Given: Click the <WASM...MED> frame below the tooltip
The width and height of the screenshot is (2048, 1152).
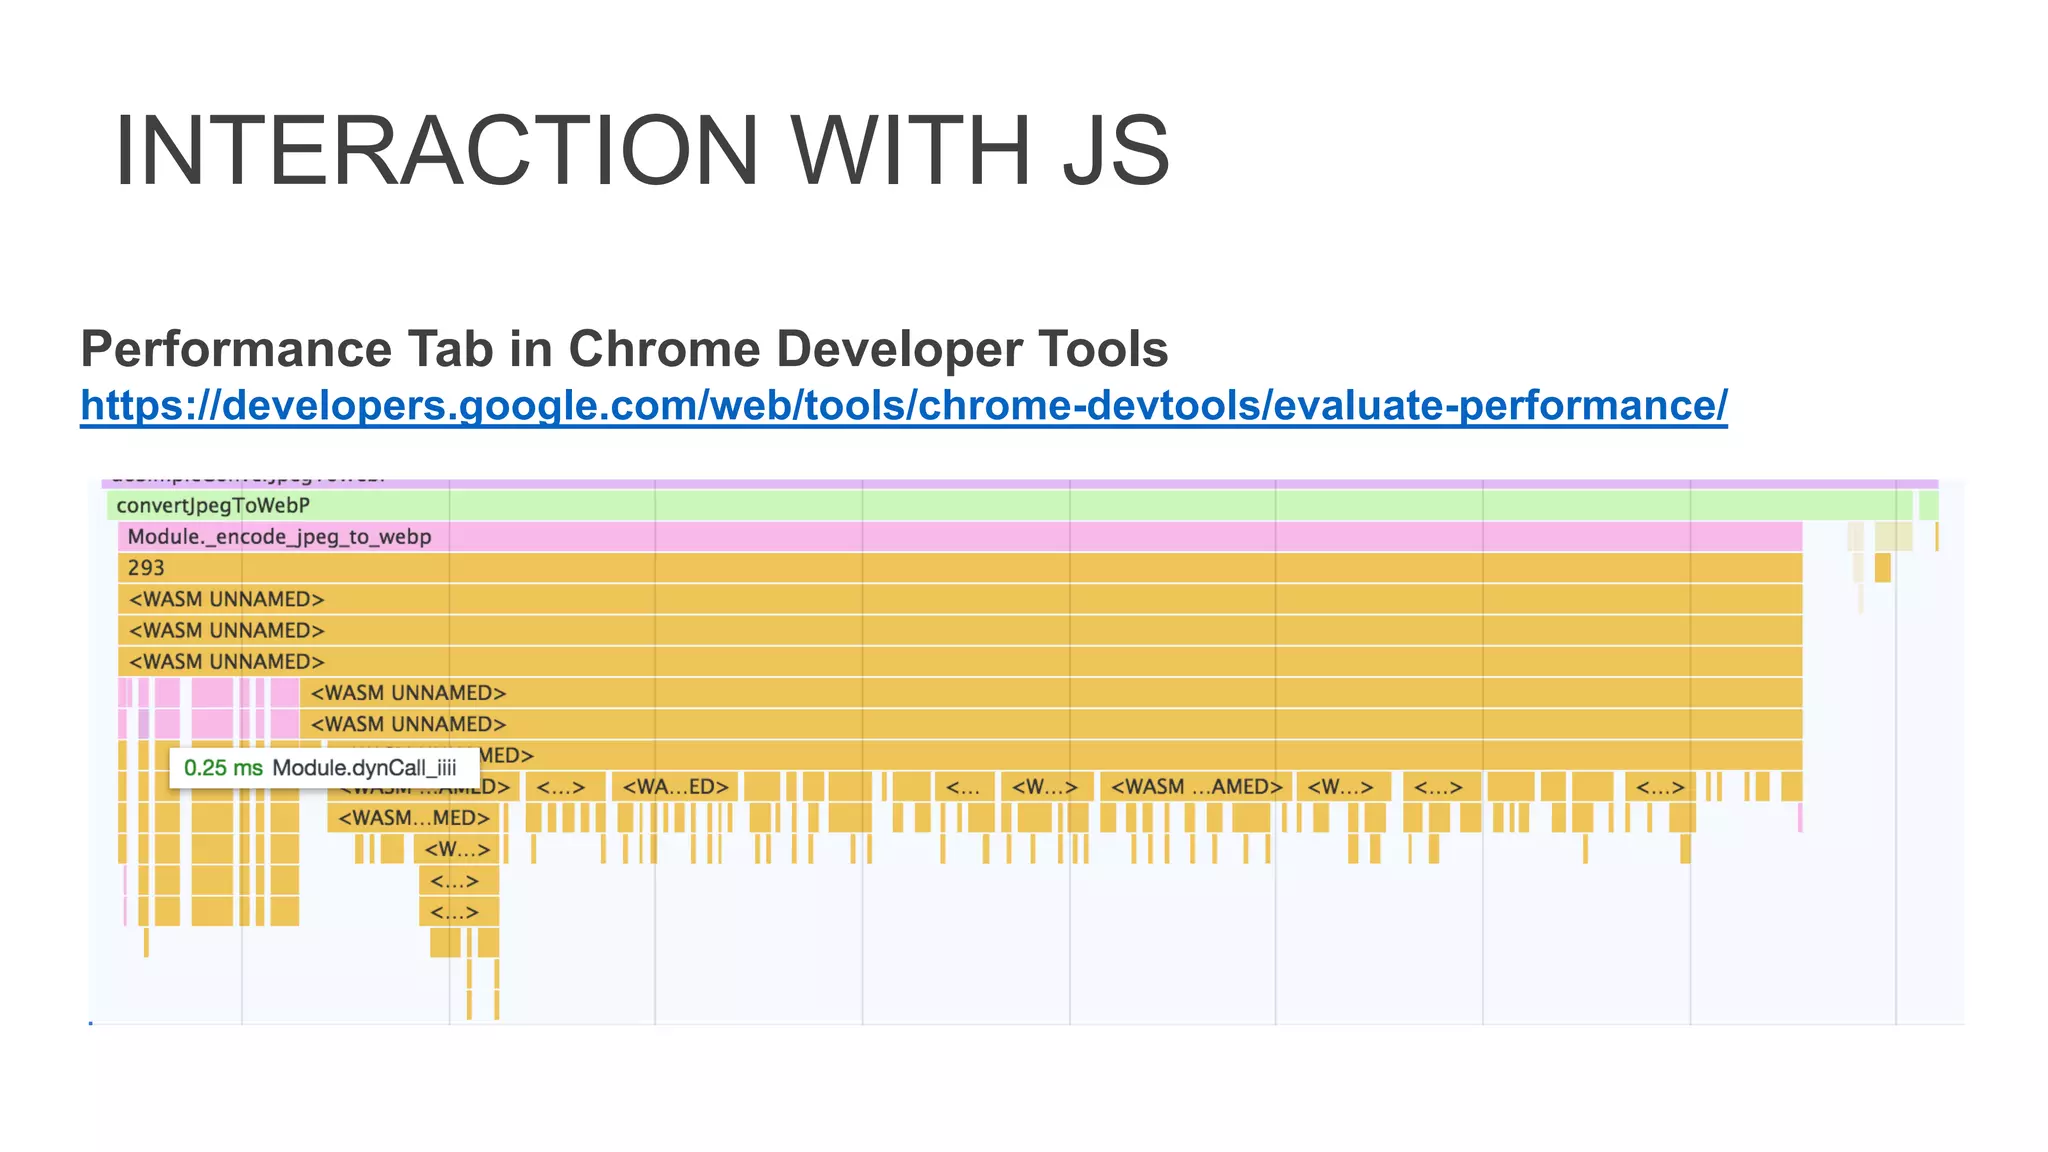Looking at the screenshot, I should pos(413,818).
